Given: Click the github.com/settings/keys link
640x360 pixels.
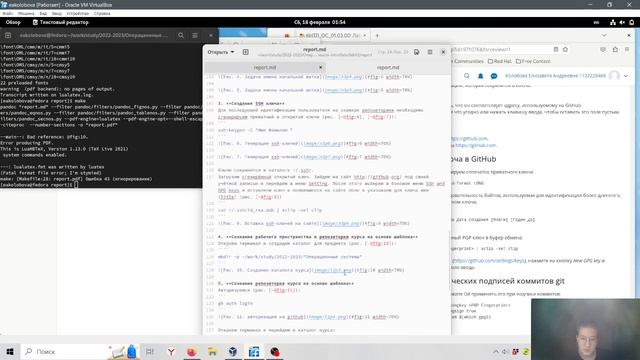Looking at the screenshot, I should [489, 260].
